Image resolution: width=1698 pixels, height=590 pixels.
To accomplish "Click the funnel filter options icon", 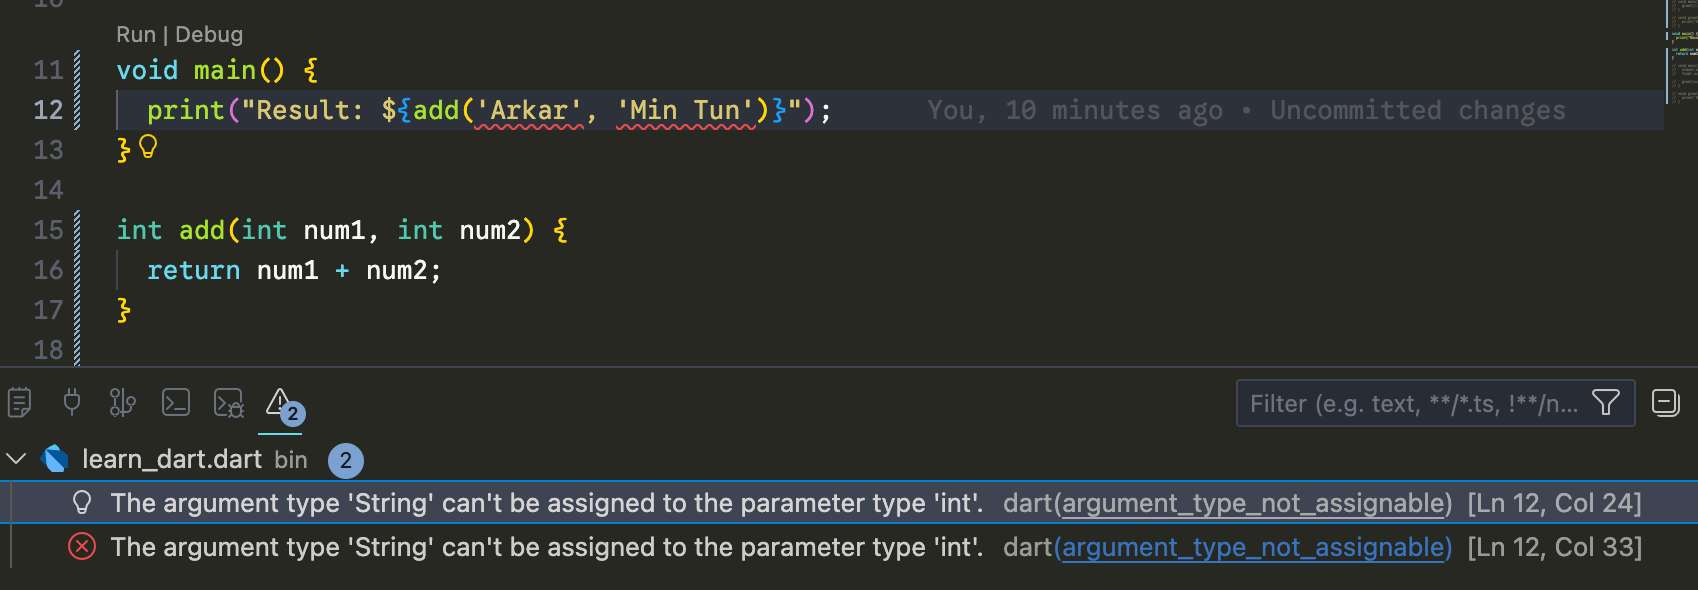I will tap(1606, 403).
